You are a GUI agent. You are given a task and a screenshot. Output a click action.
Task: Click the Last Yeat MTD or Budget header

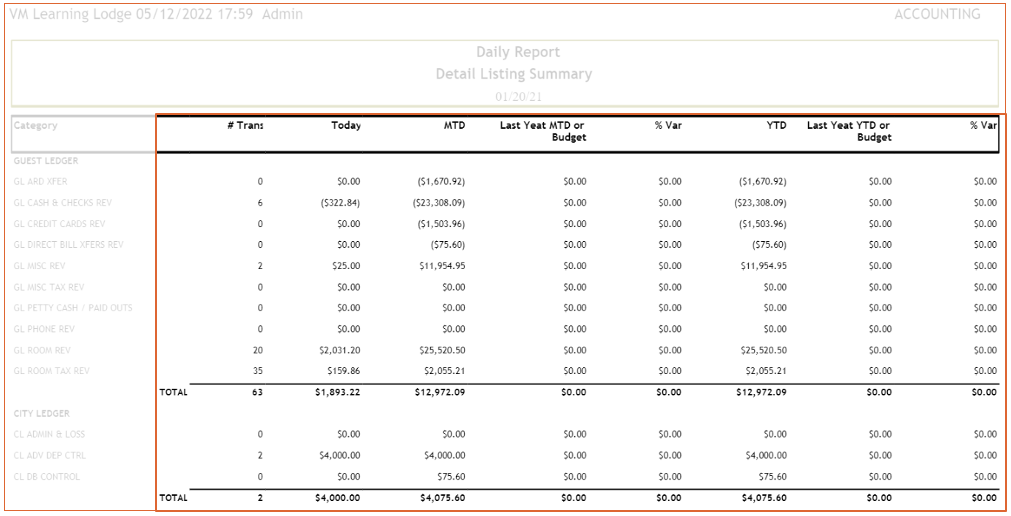coord(543,131)
